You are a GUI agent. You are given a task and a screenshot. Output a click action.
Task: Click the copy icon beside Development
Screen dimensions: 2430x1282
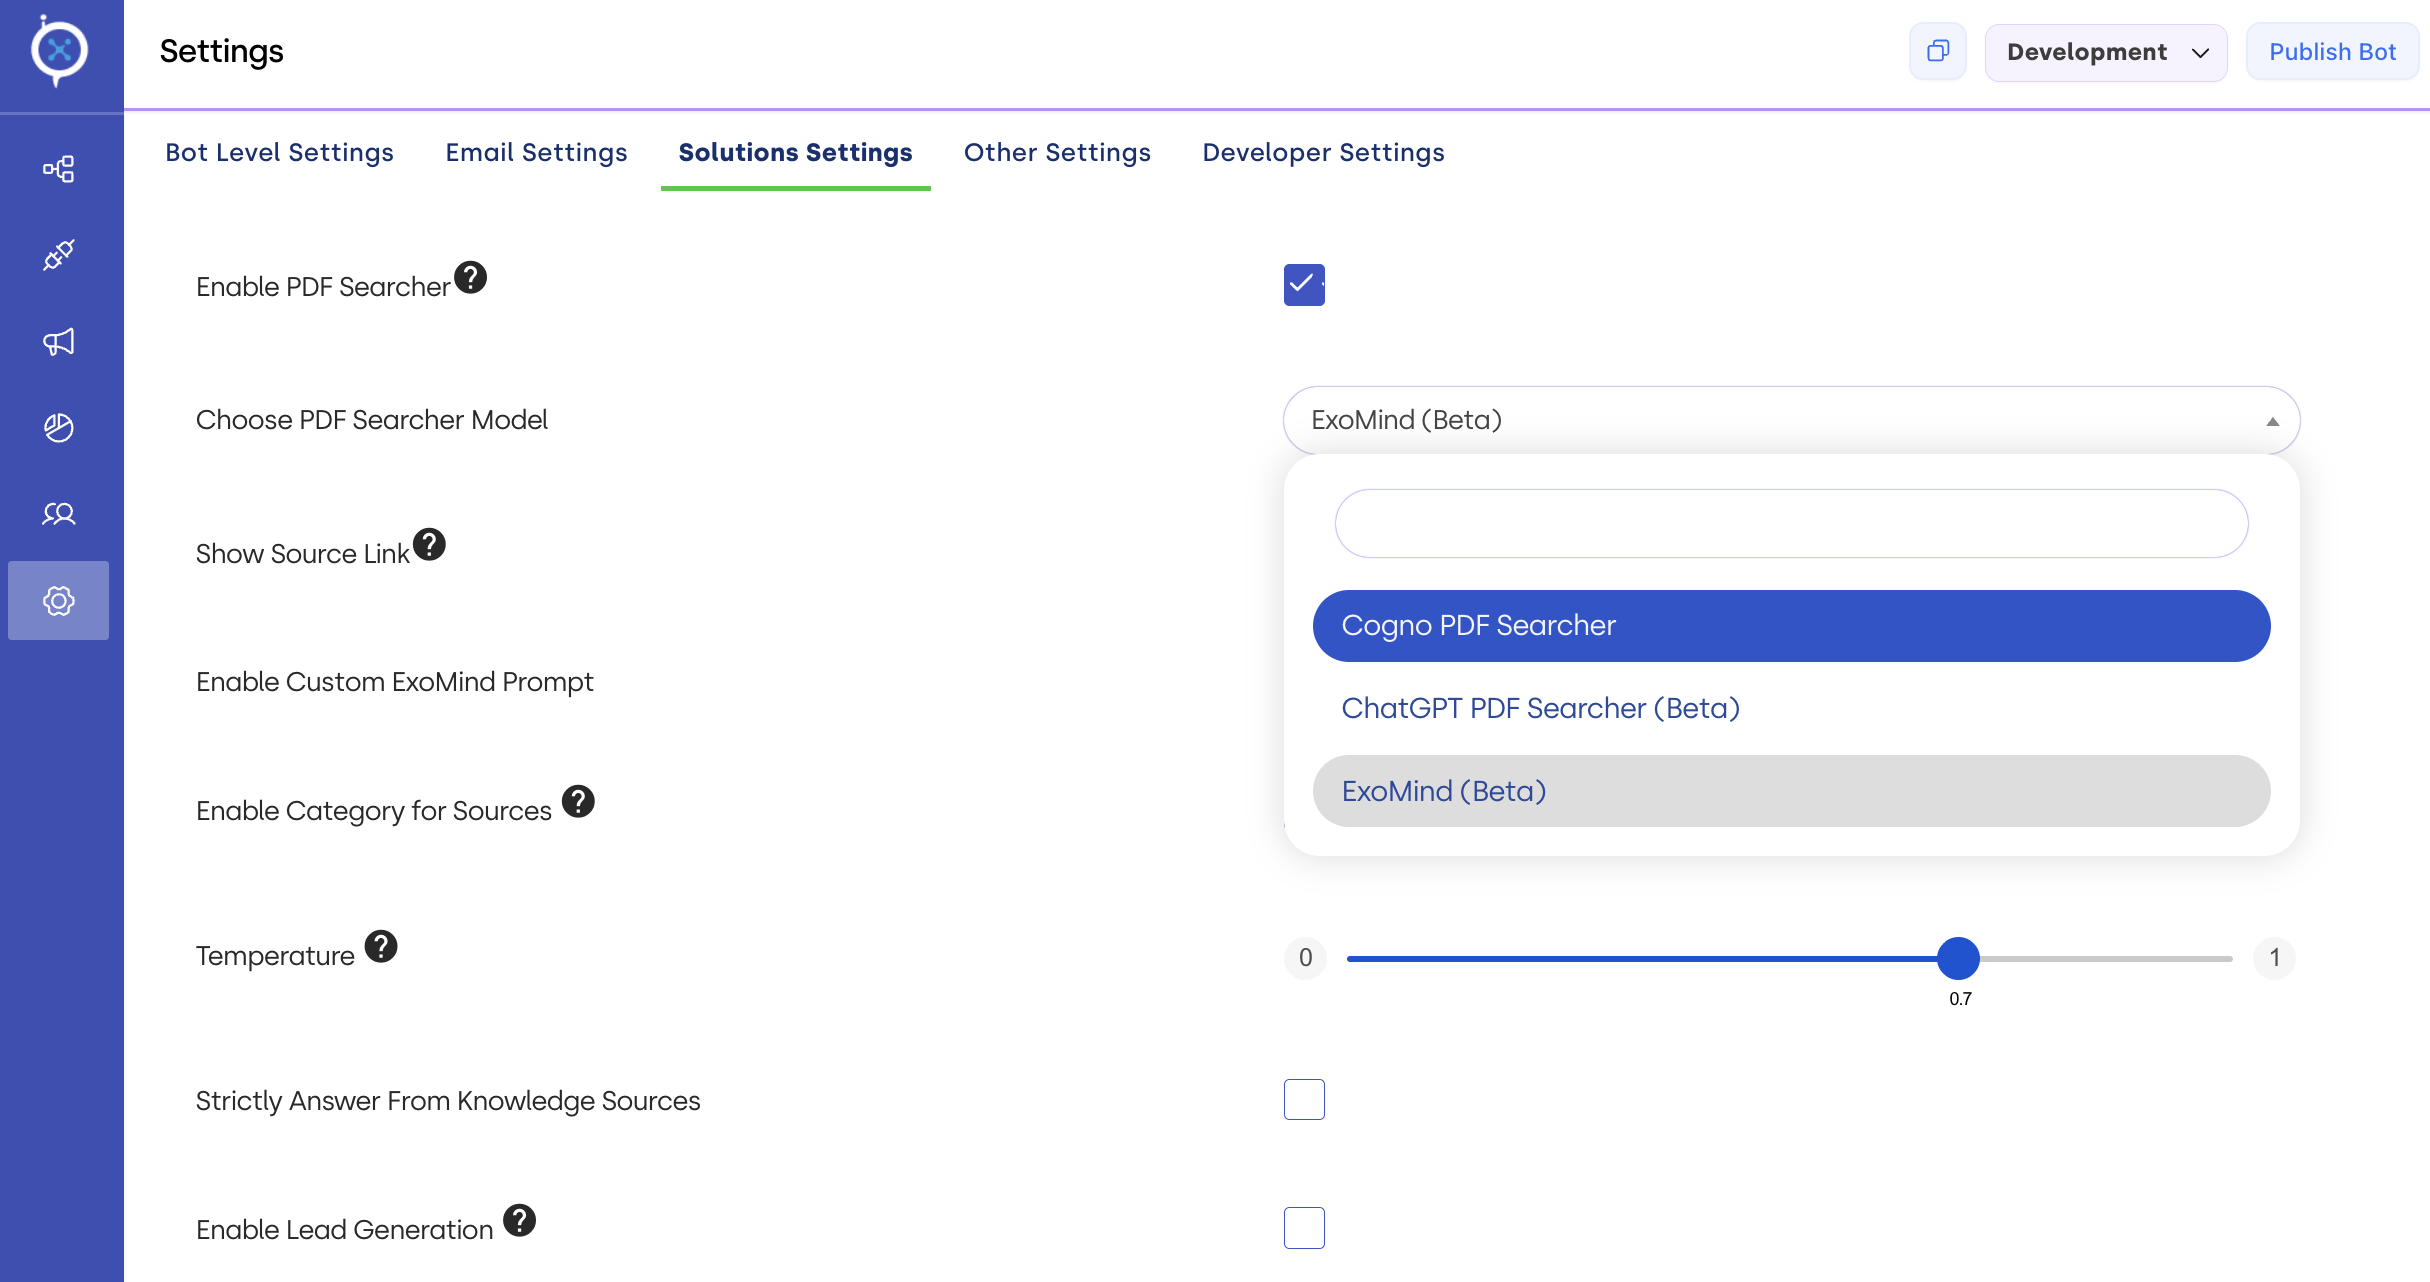click(1938, 52)
